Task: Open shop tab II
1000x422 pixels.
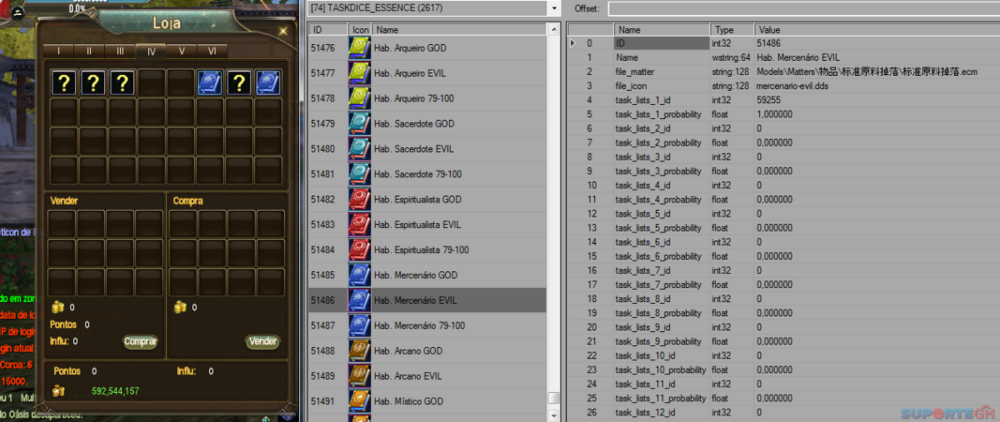Action: 89,50
